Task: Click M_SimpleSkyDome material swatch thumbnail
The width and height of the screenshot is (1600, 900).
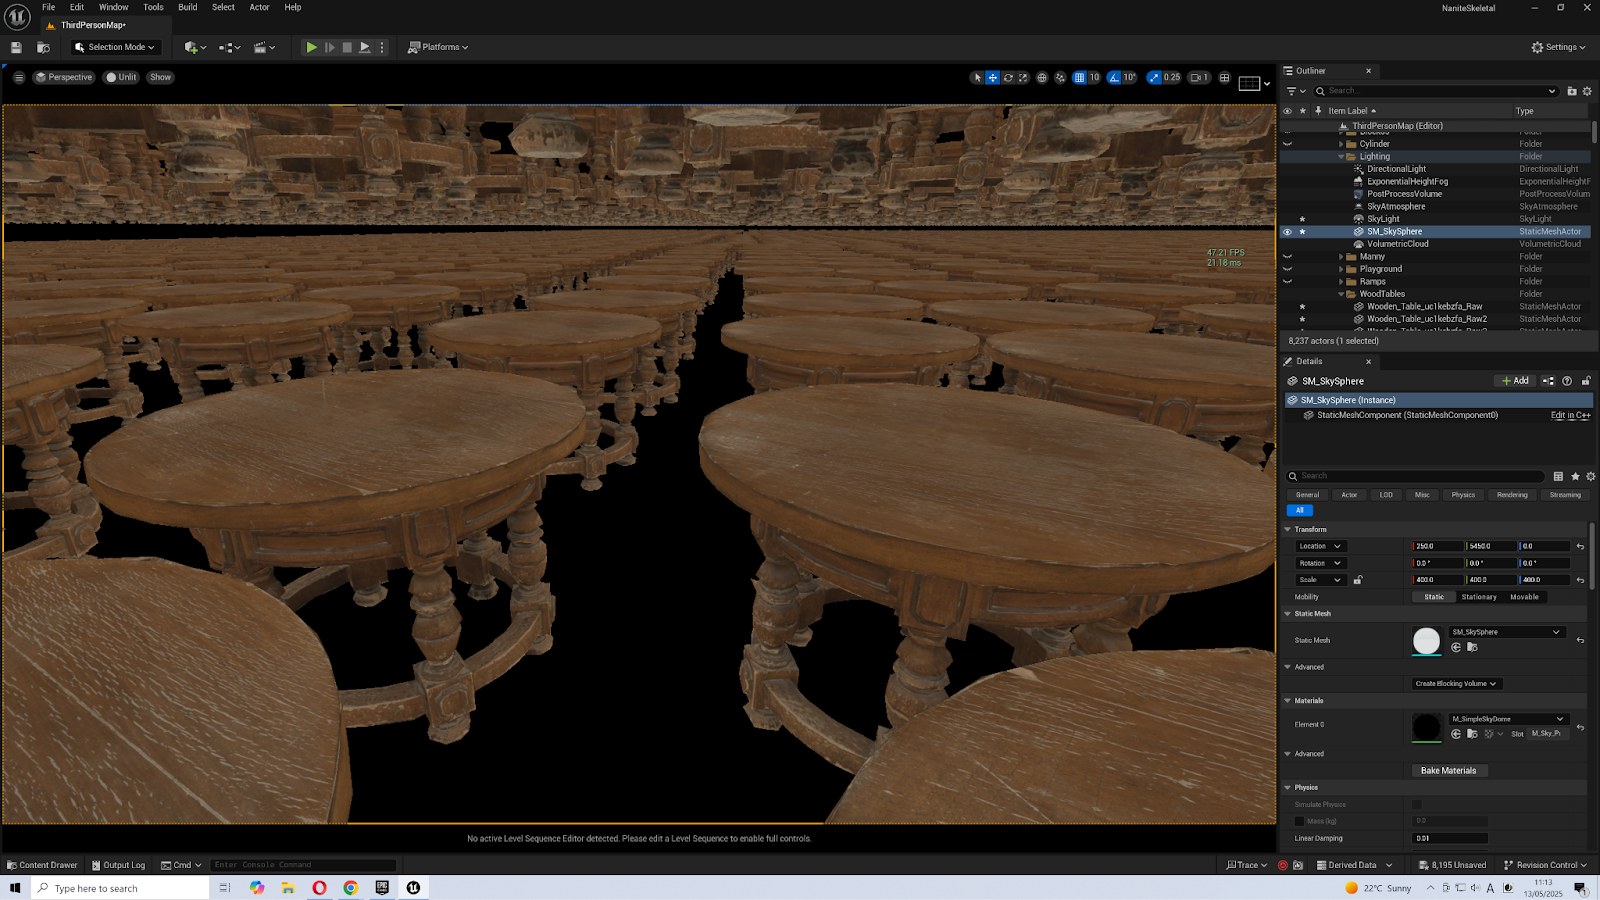Action: [x=1426, y=727]
